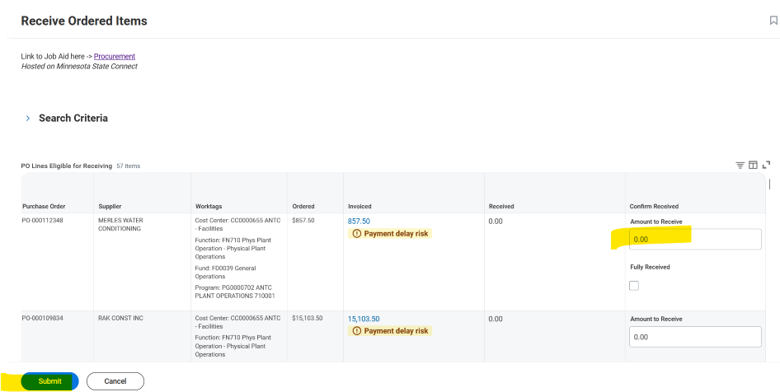This screenshot has height=392, width=780.
Task: Focus Amount to Receive field for PO-000112348
Action: tap(695, 239)
